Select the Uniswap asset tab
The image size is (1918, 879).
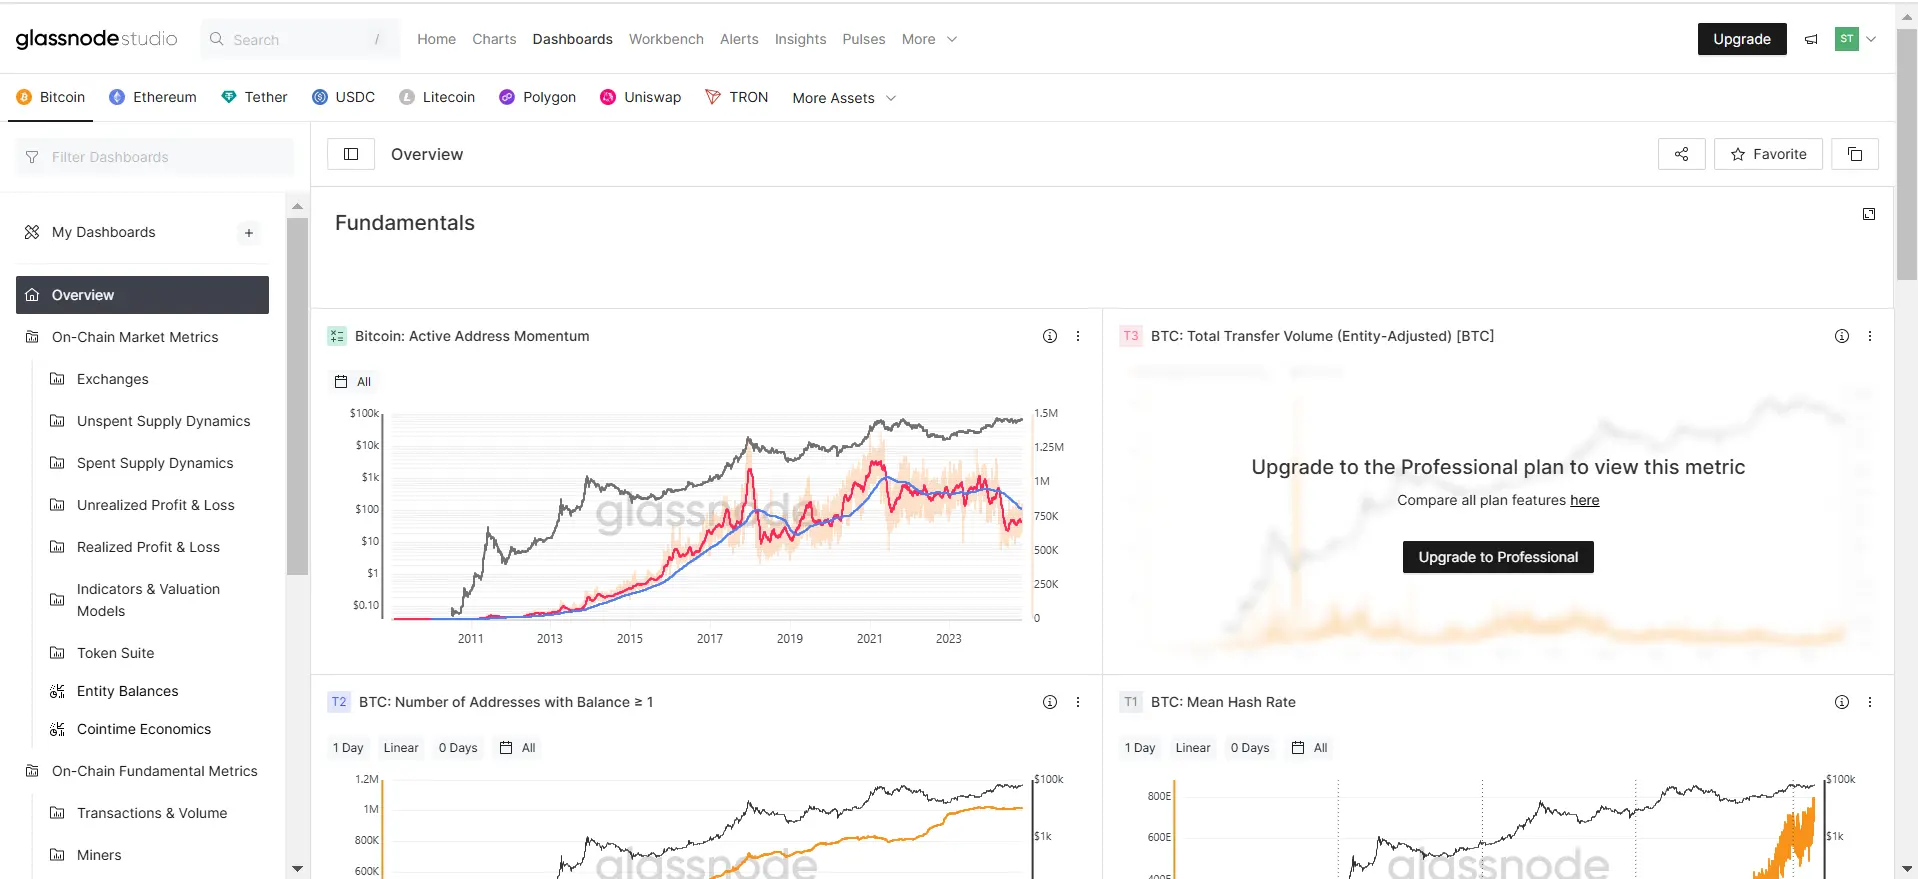tap(641, 97)
